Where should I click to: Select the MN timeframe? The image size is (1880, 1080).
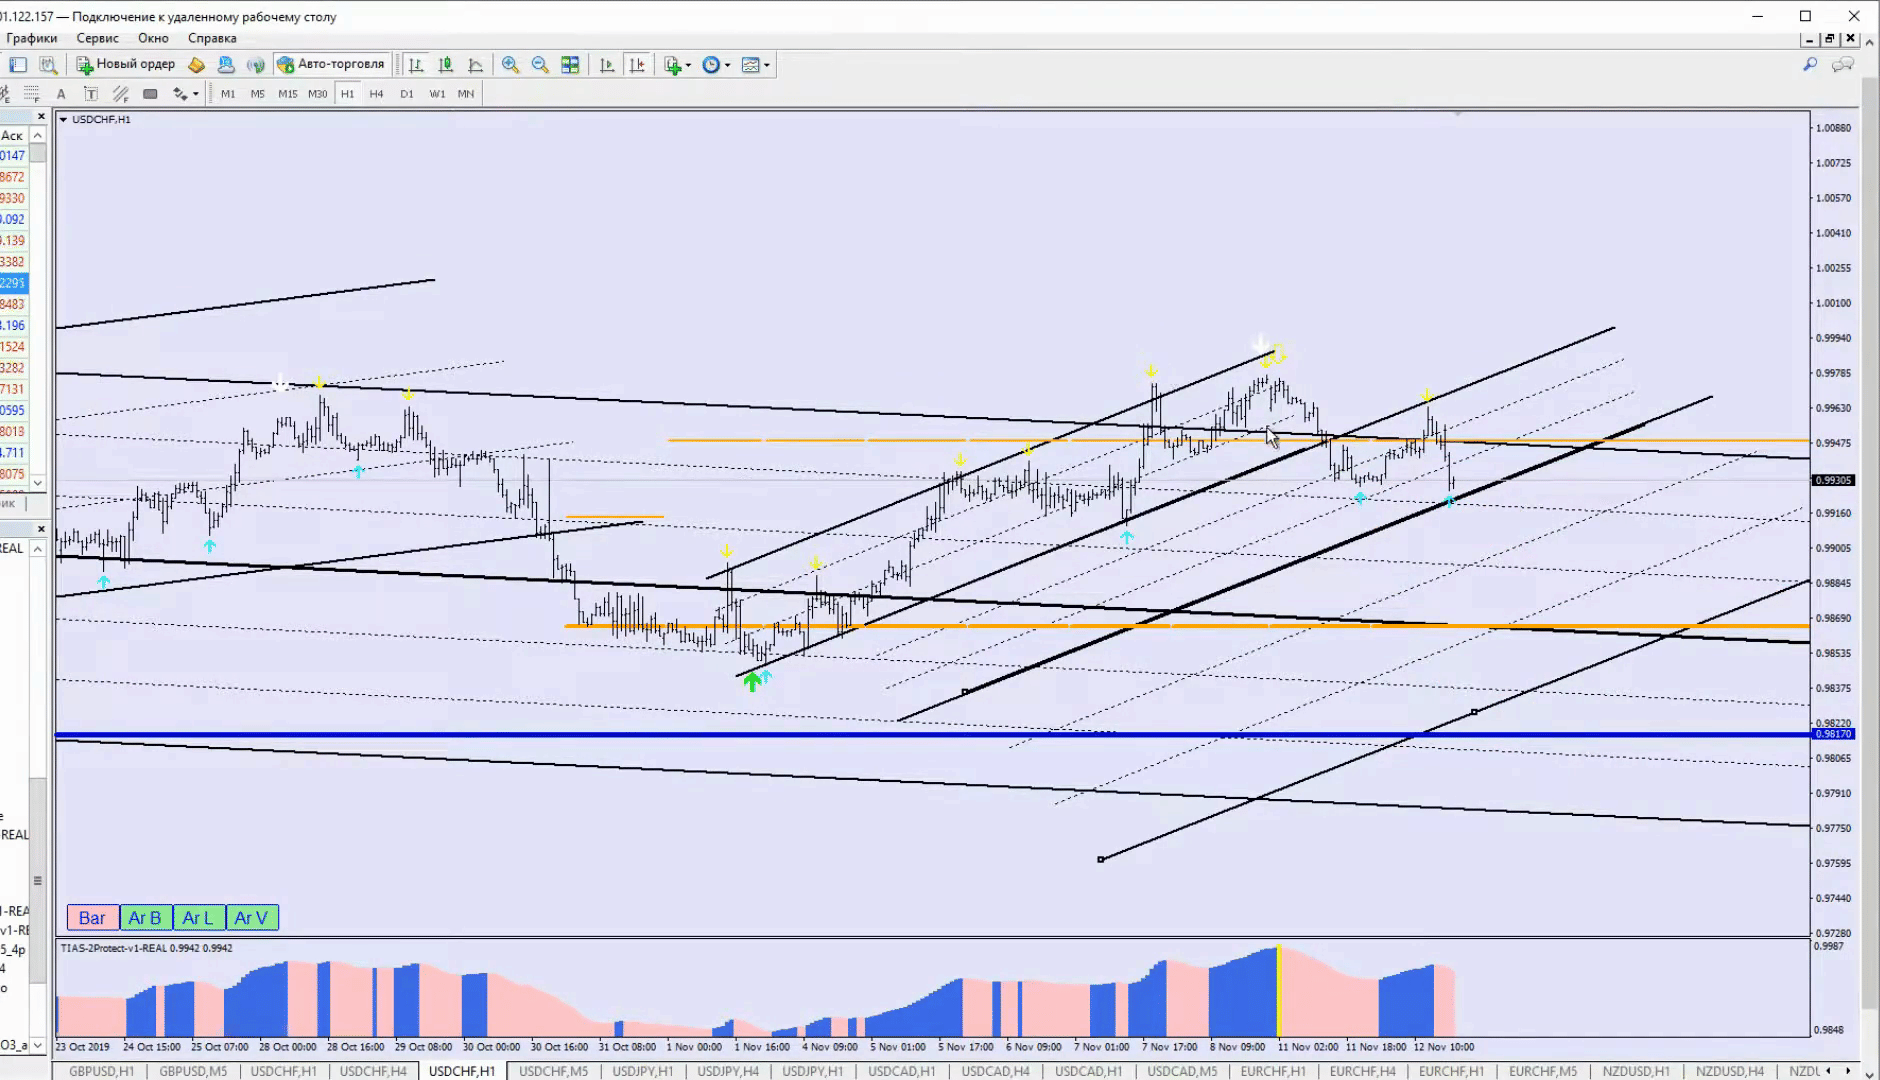coord(466,94)
